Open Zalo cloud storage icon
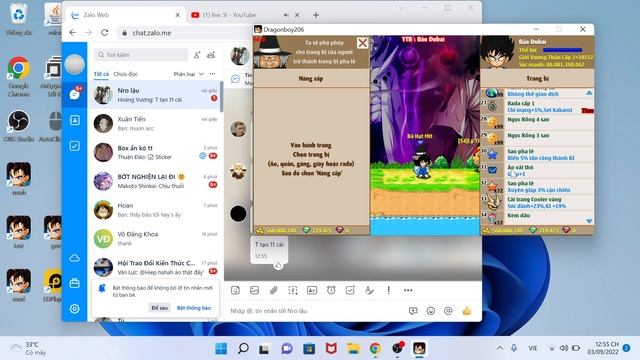 74,258
